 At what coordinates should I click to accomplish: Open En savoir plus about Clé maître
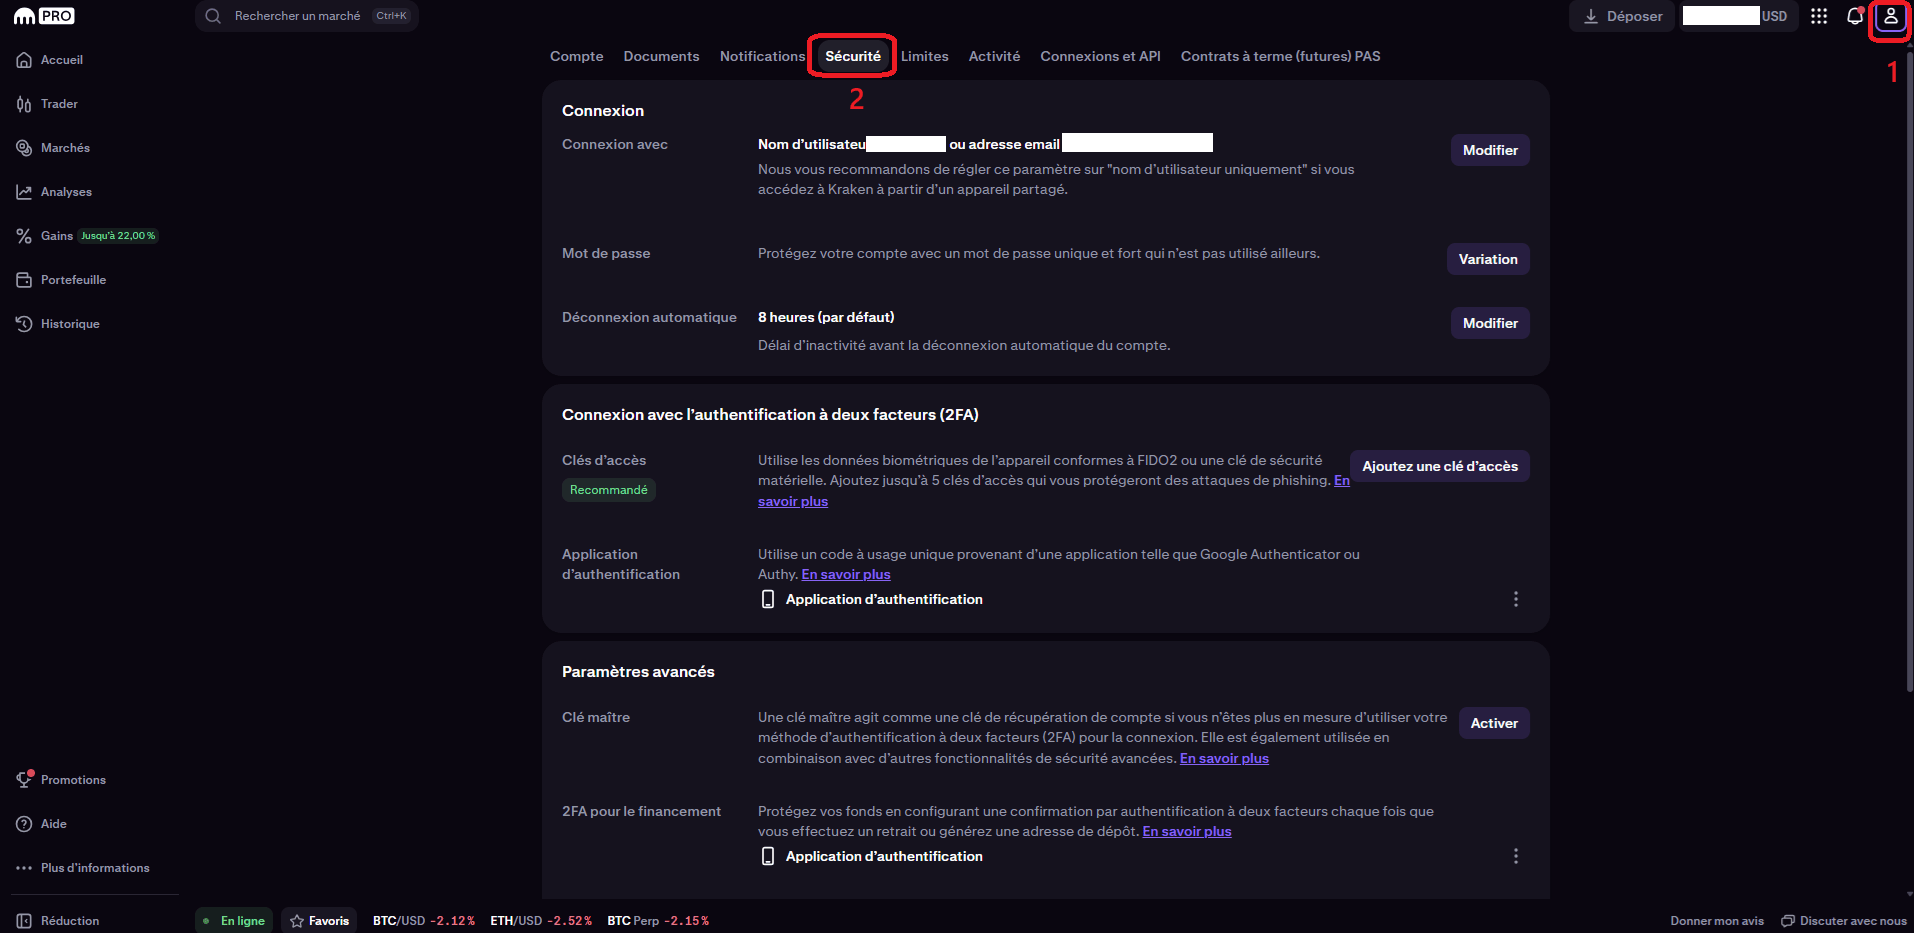[x=1223, y=758]
